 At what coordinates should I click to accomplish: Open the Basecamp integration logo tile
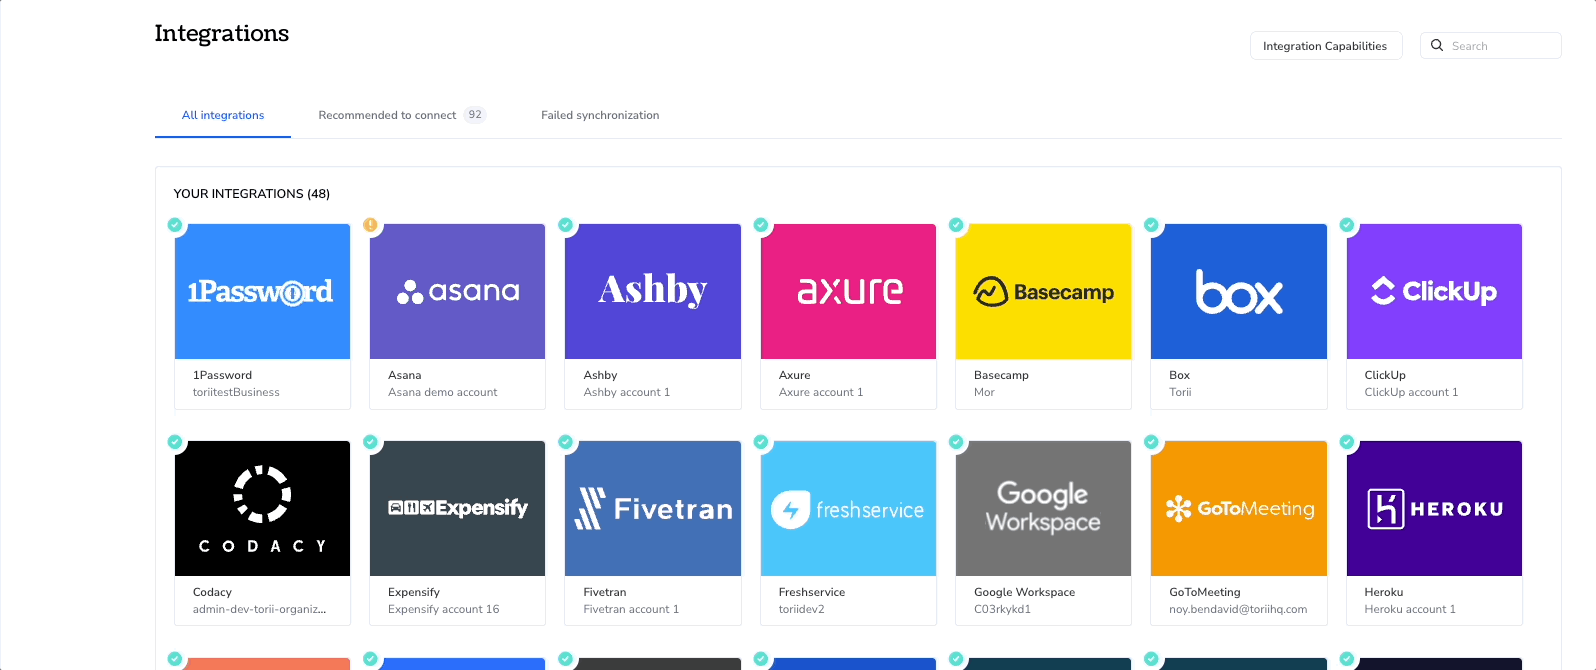(1043, 291)
